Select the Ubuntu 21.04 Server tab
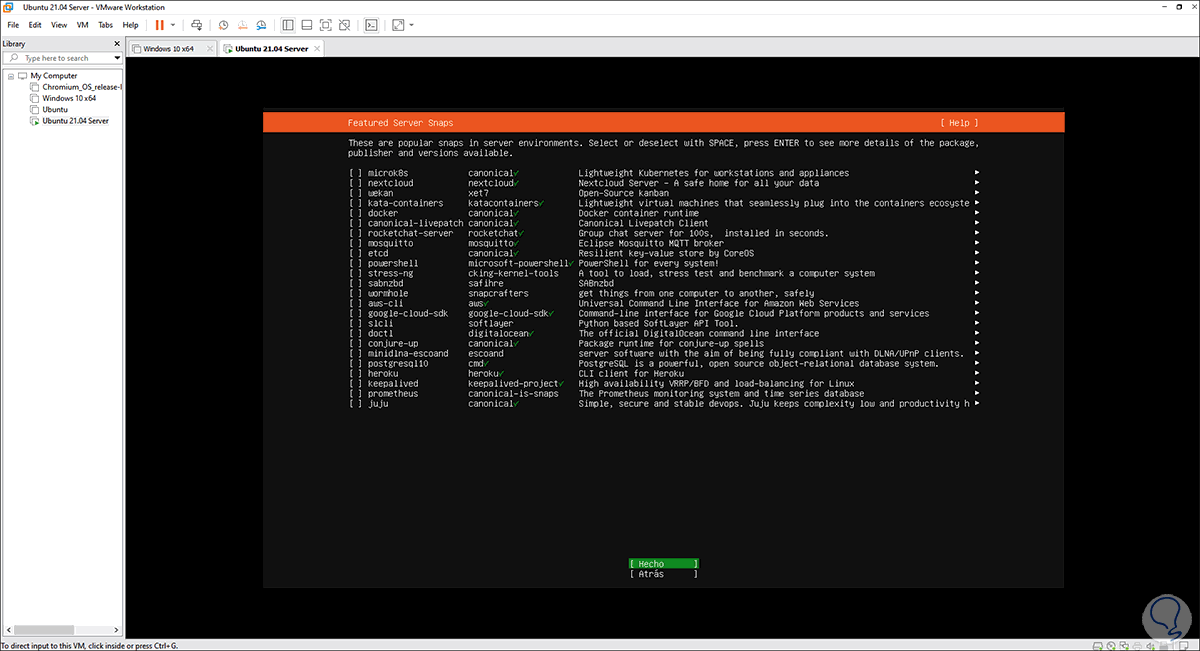1200x651 pixels. pyautogui.click(x=271, y=48)
